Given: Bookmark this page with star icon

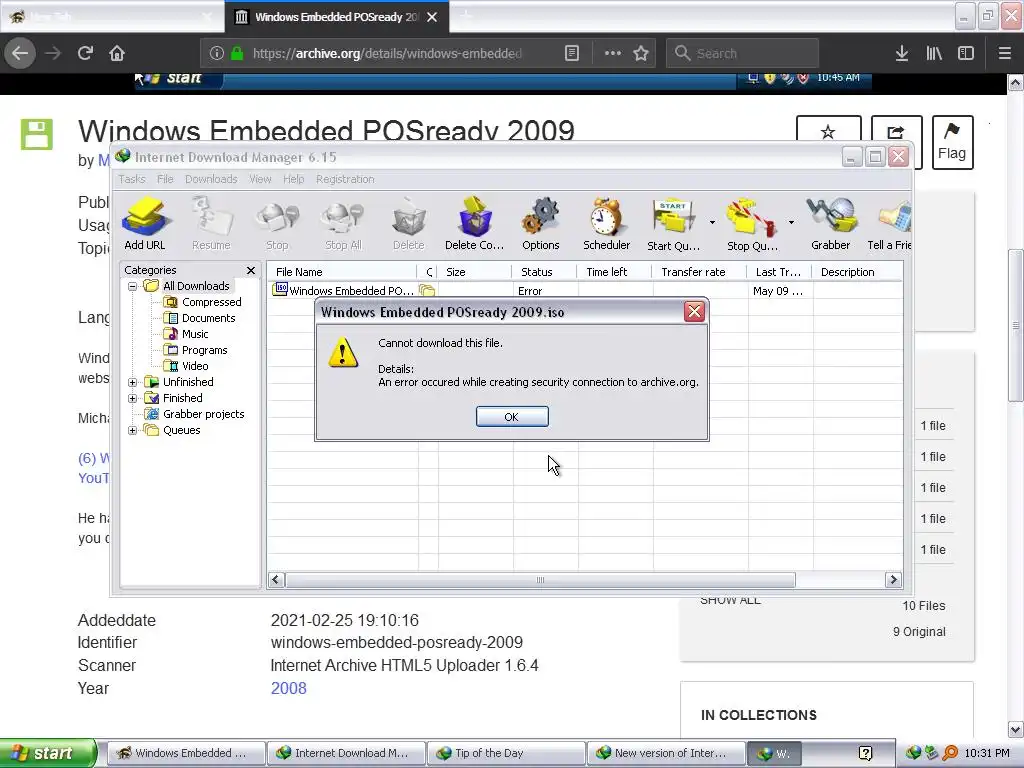Looking at the screenshot, I should coord(641,53).
